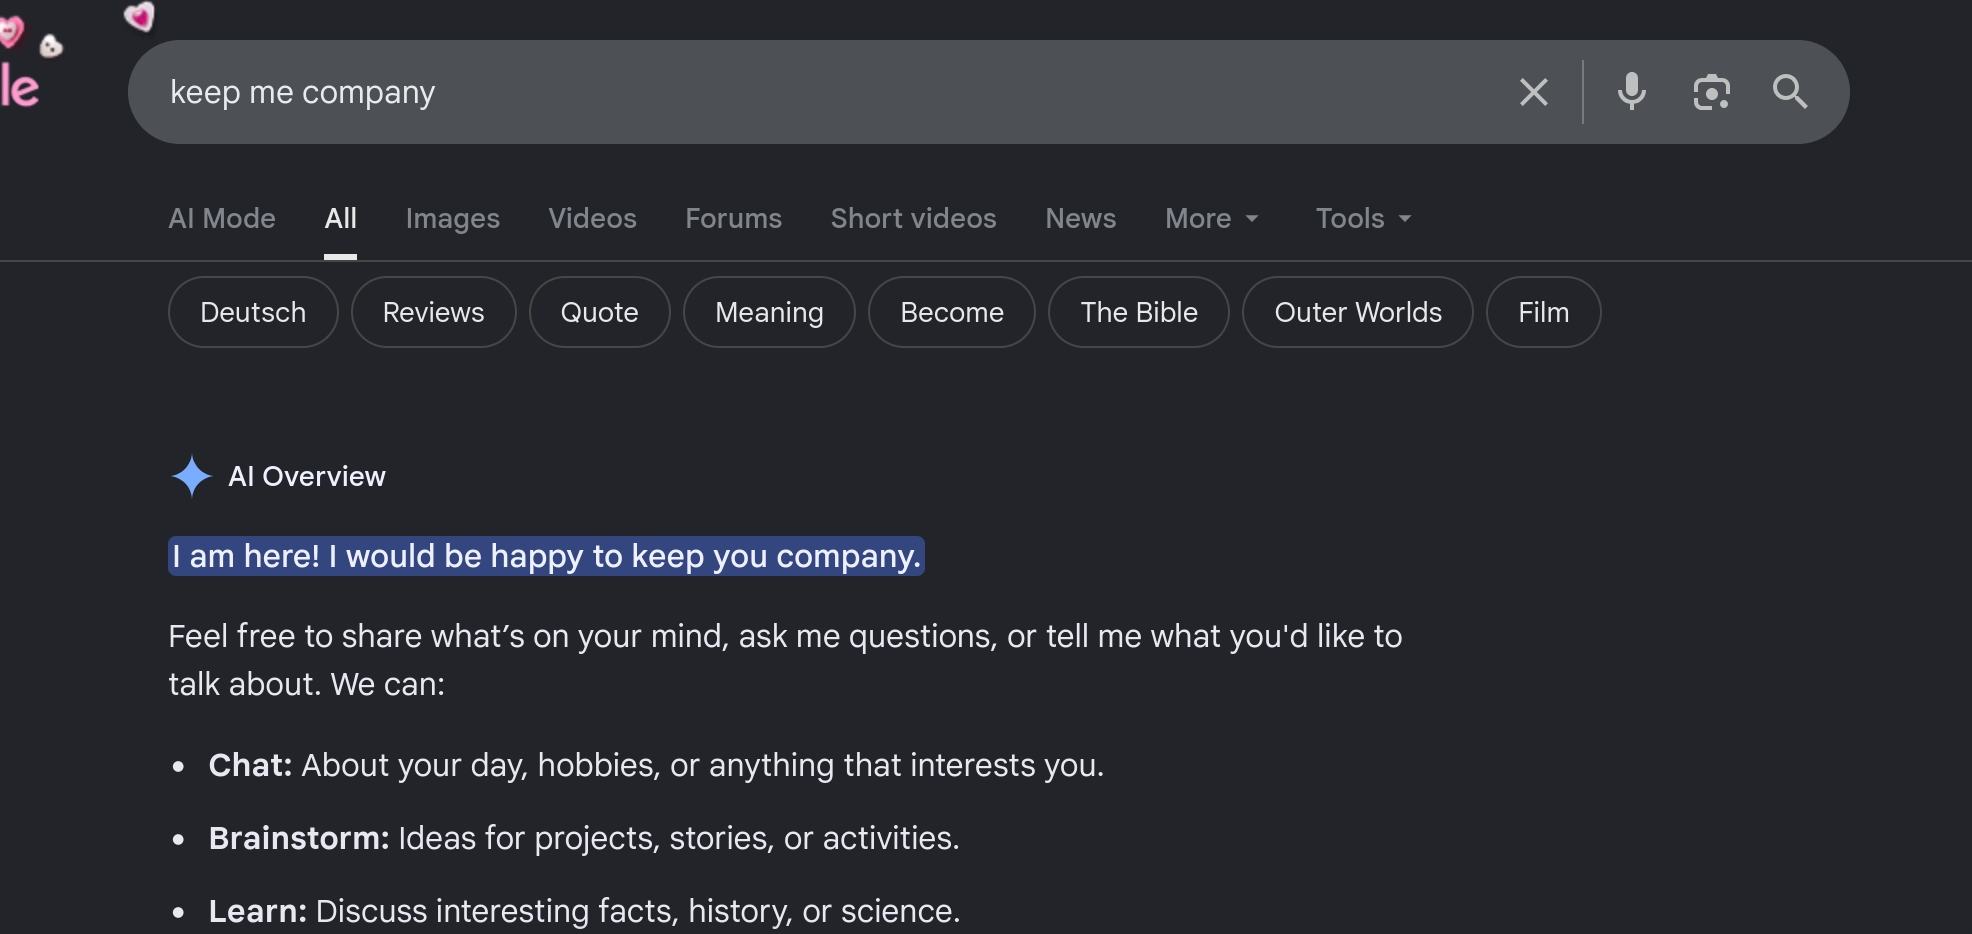Click The Bible filter chip
1972x934 pixels.
(x=1139, y=312)
